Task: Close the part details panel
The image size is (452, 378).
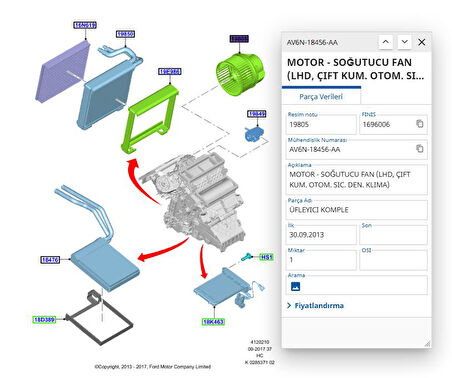Action: click(422, 42)
